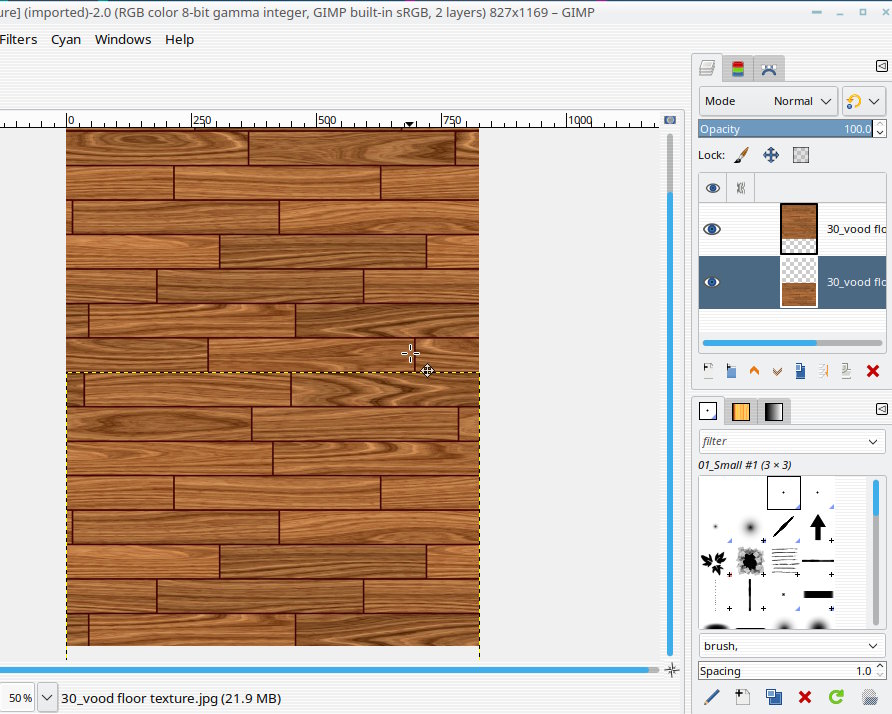Screen dimensions: 892x714
Task: Switch to the Channels tab
Action: (x=738, y=69)
